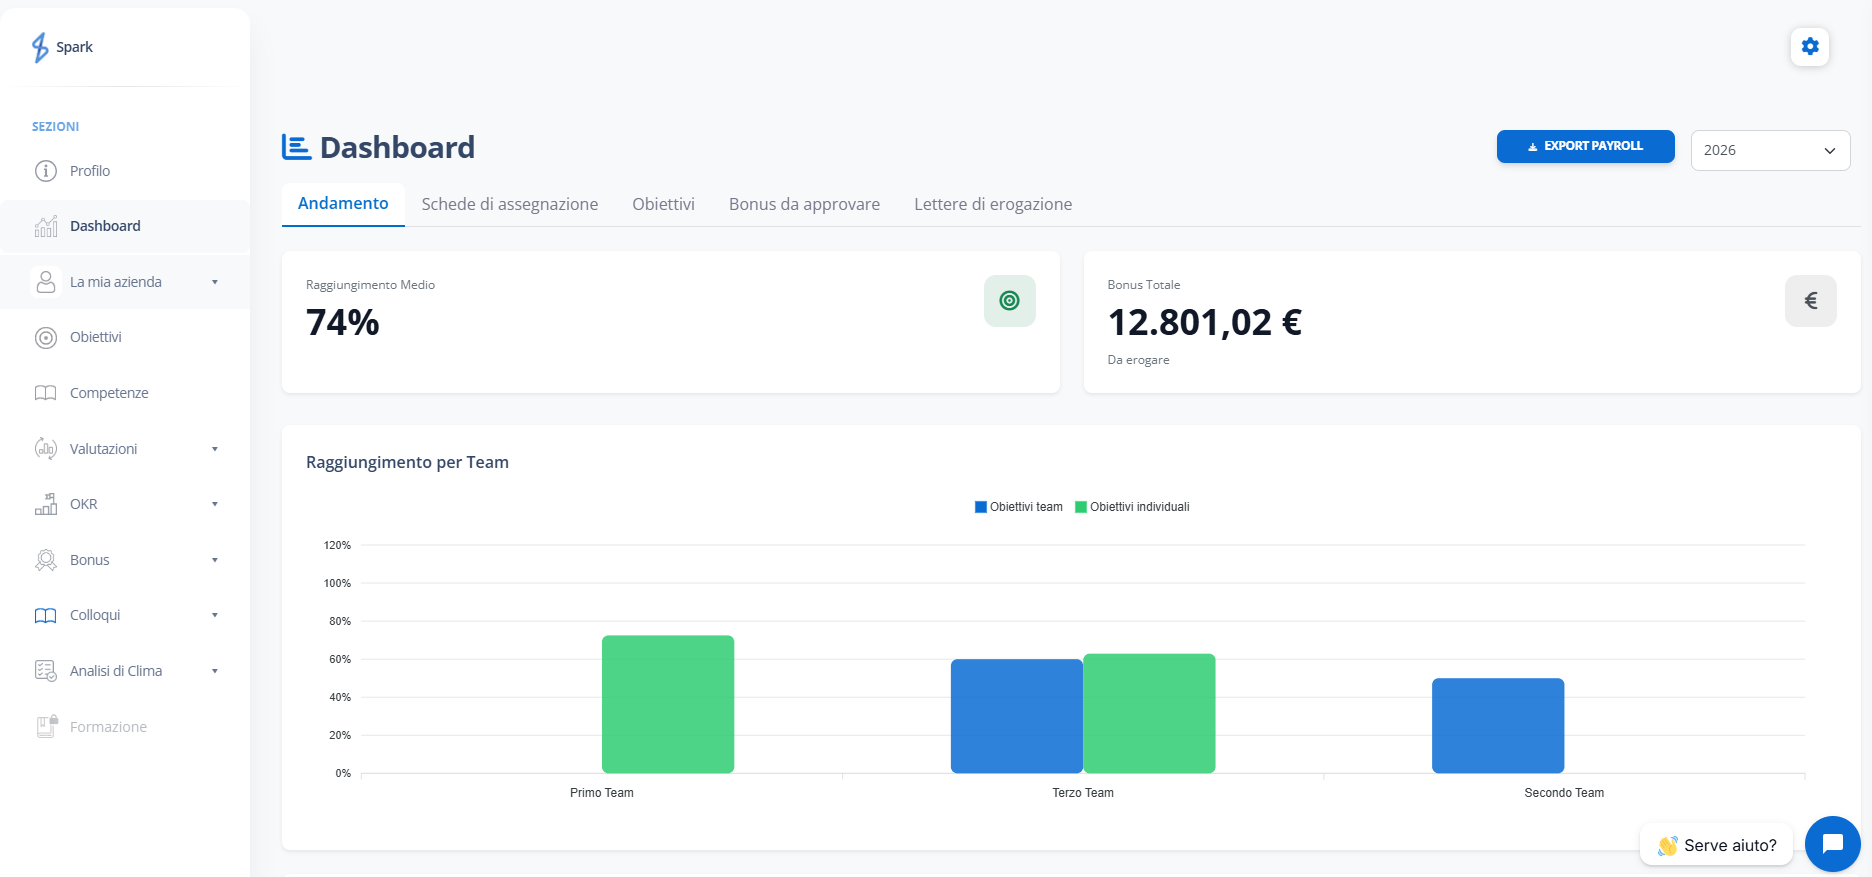
Task: Click the green target icon in Raggiungimento Medio card
Action: [1010, 301]
